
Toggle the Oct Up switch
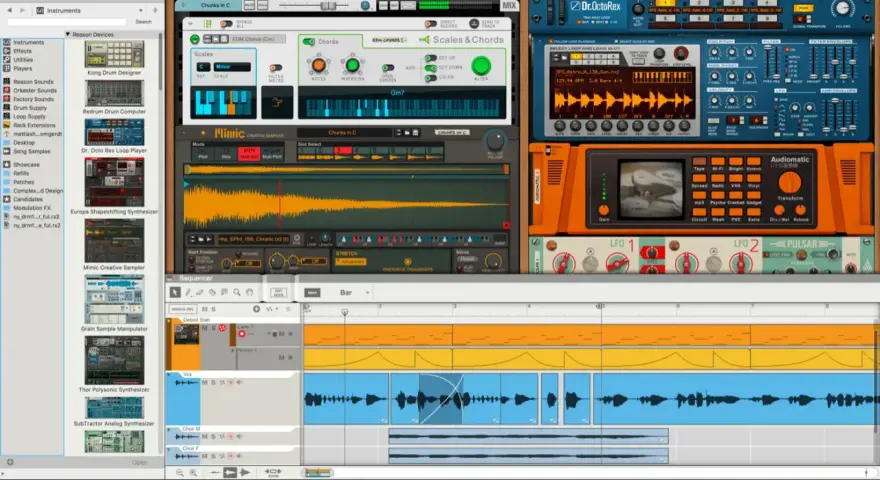click(x=430, y=58)
